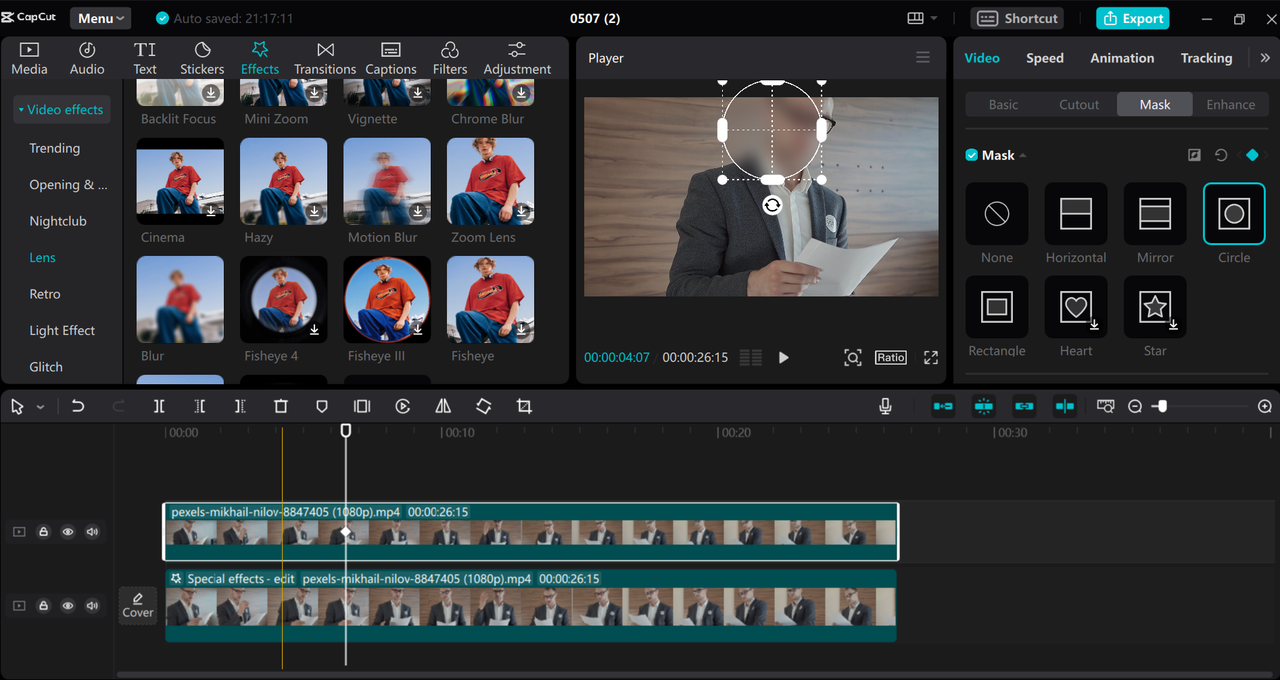Click the trash delete icon in timeline toolbar

[281, 406]
